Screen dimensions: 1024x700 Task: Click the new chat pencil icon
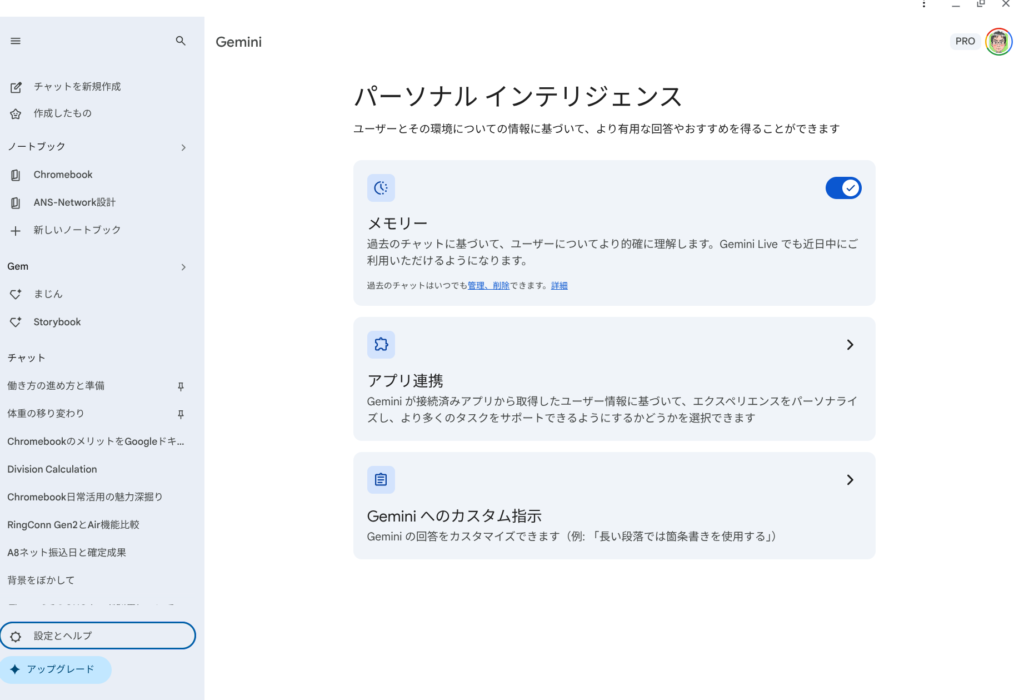[15, 87]
